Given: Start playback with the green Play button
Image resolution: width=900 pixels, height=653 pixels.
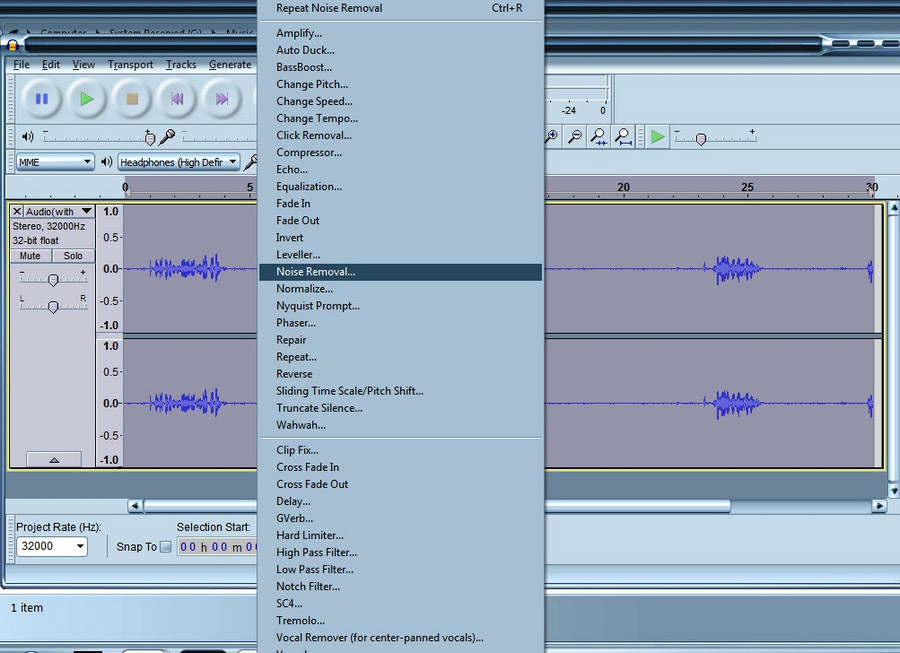Looking at the screenshot, I should pyautogui.click(x=87, y=99).
